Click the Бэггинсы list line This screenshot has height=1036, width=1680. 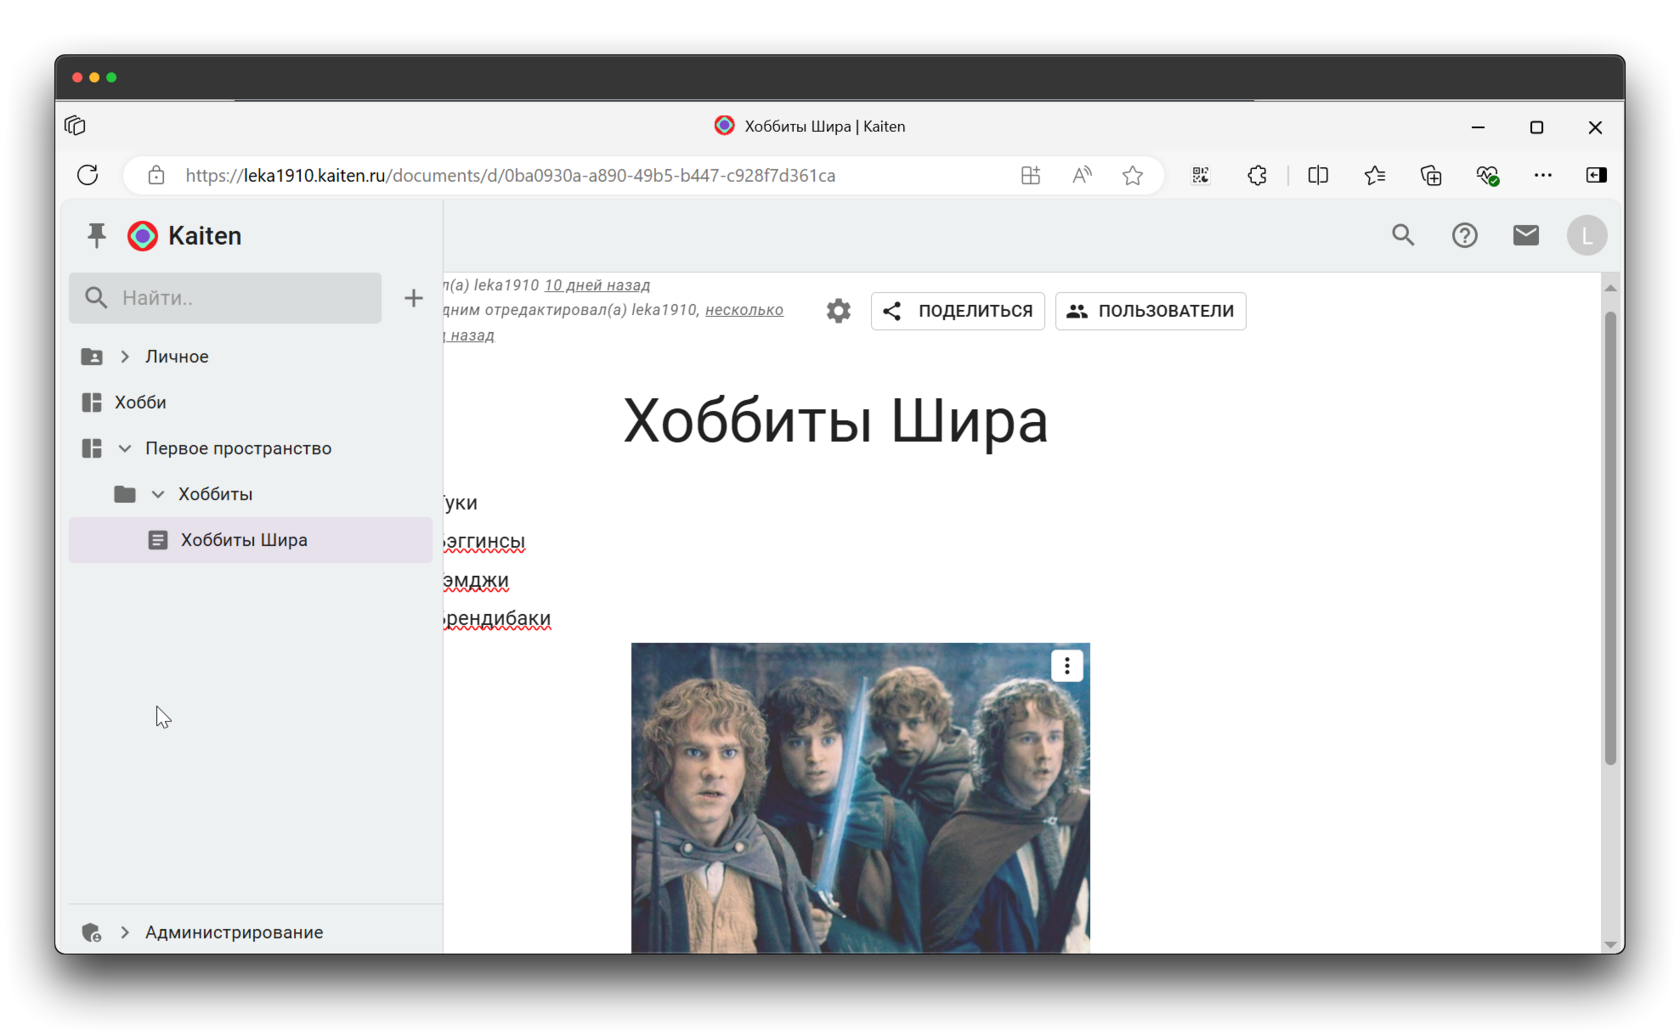(484, 541)
